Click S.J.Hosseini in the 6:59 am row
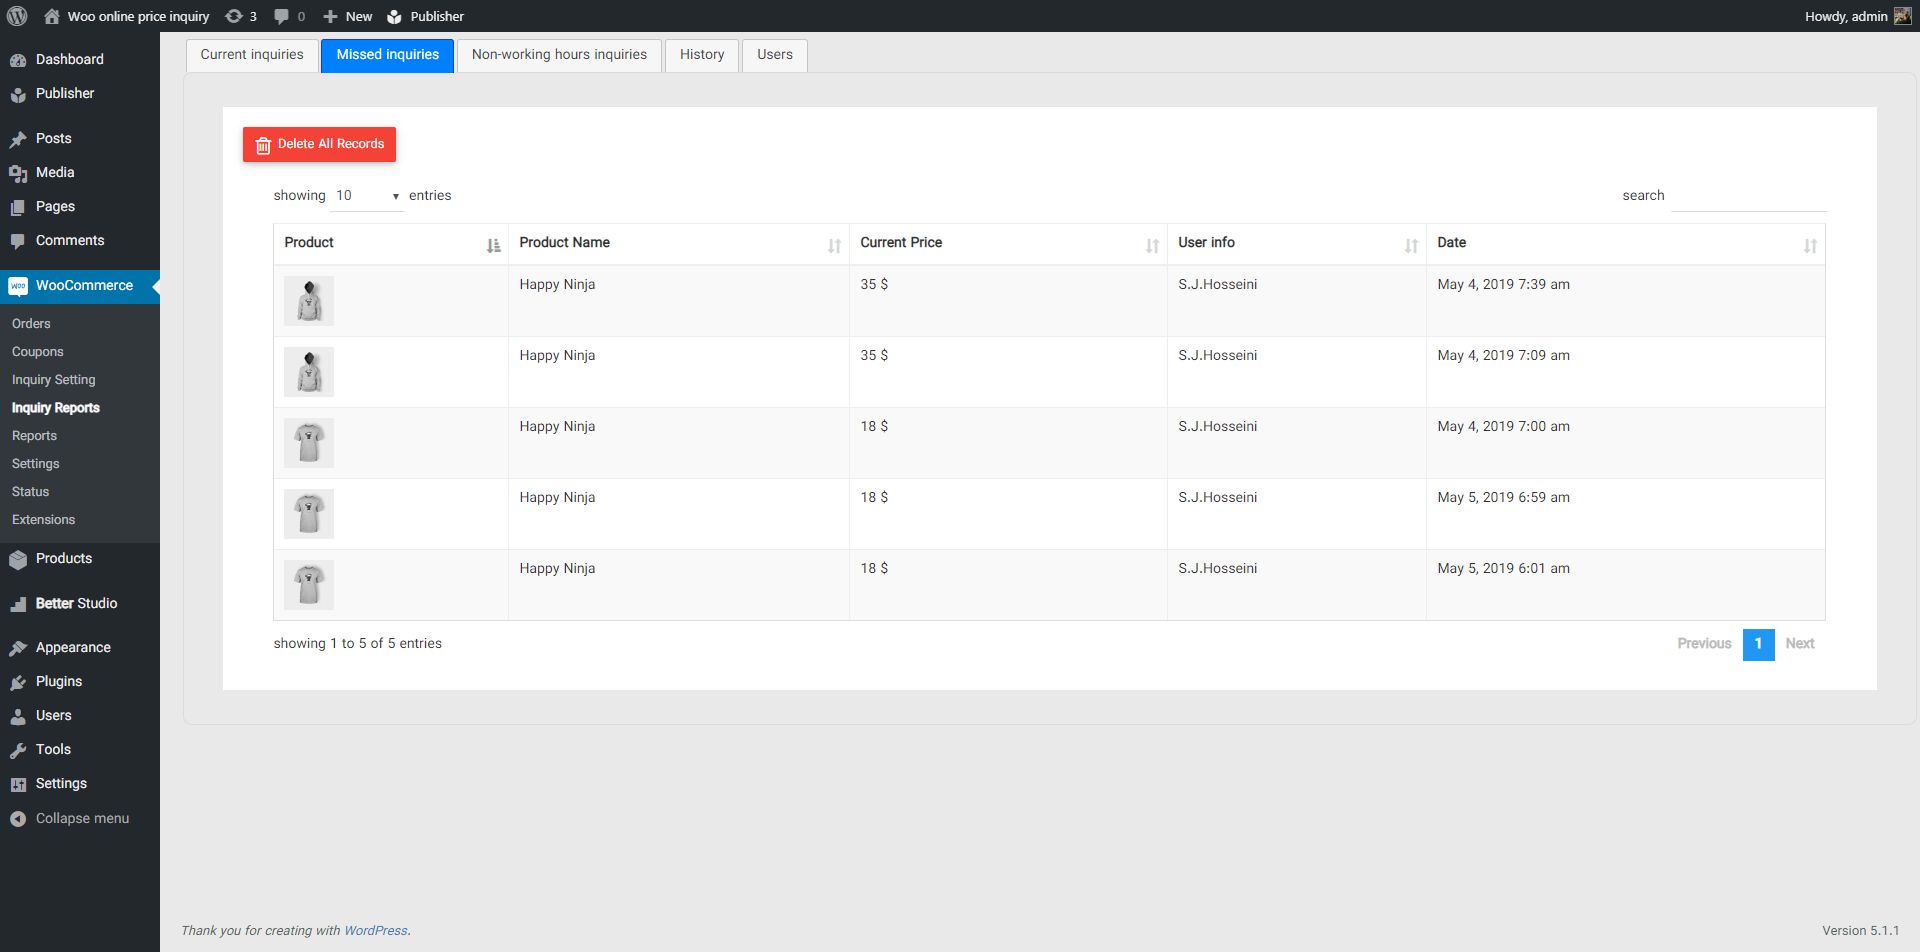Screen dimensions: 1920x952 (1217, 498)
